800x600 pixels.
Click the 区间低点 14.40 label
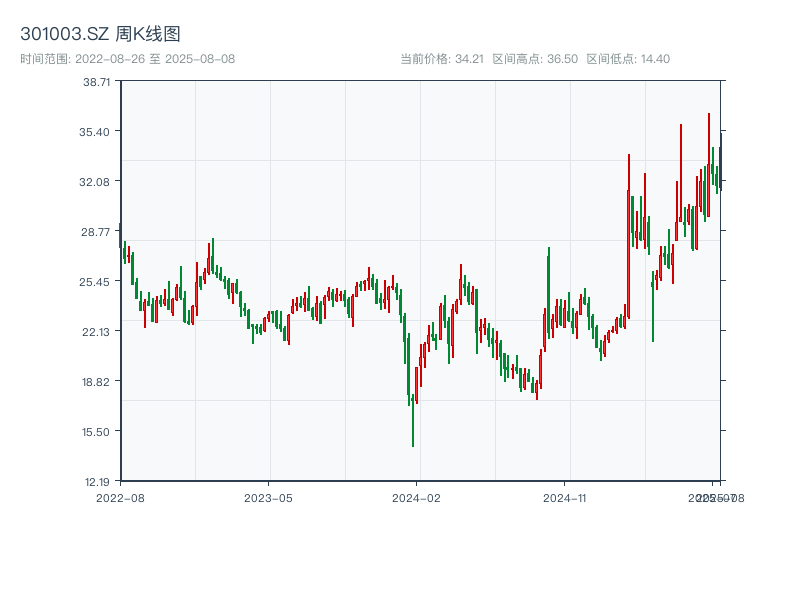(628, 59)
